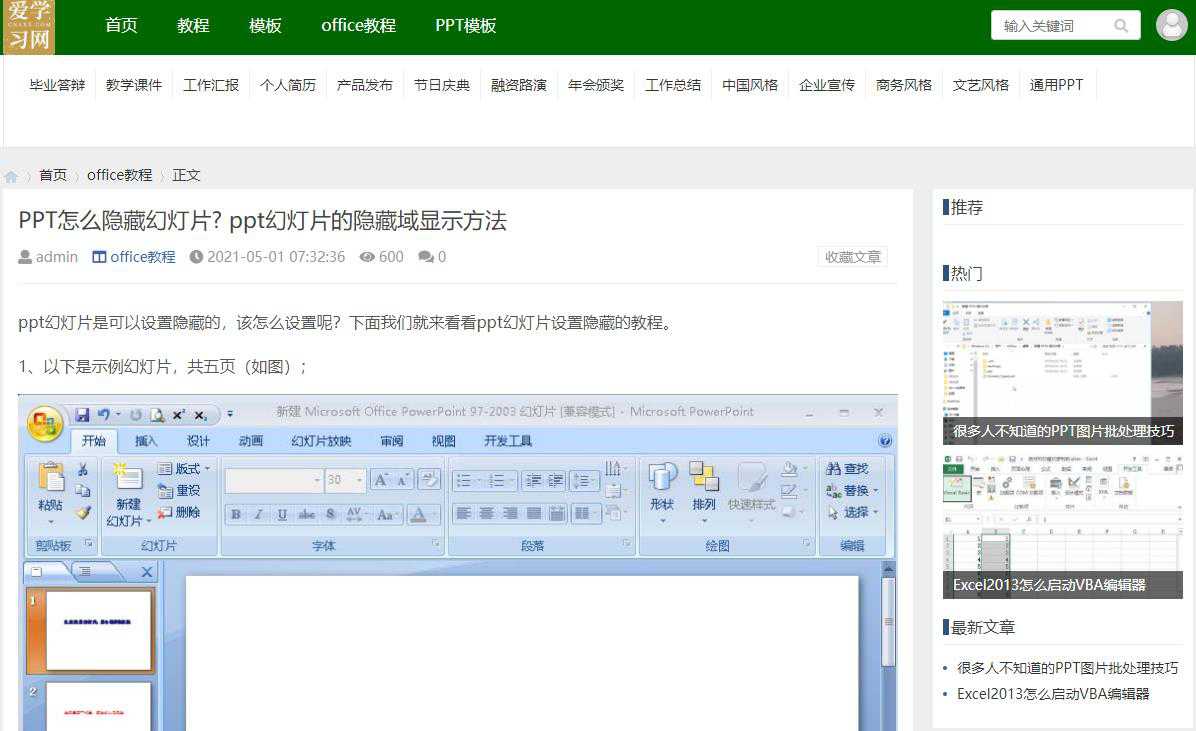Open the PPT模板 navigation menu item

465,26
